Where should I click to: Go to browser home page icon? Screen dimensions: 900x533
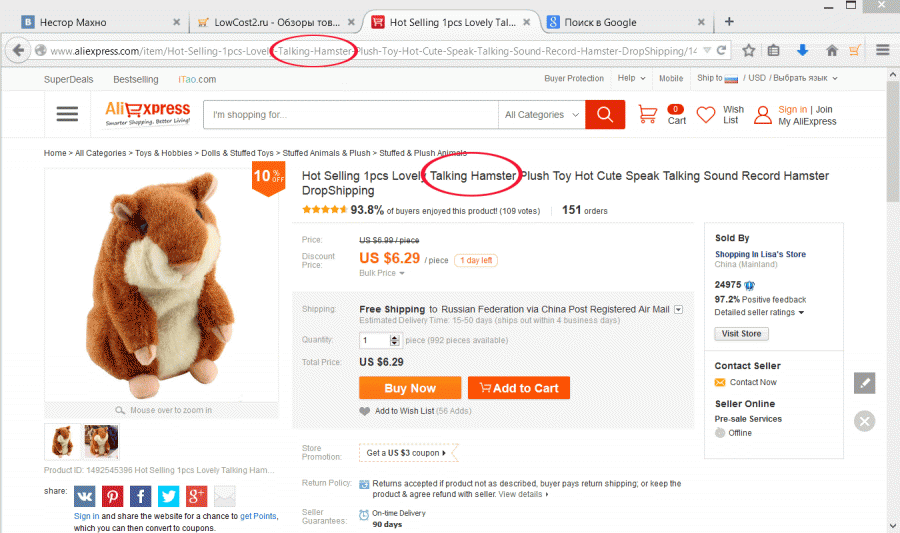pos(832,50)
